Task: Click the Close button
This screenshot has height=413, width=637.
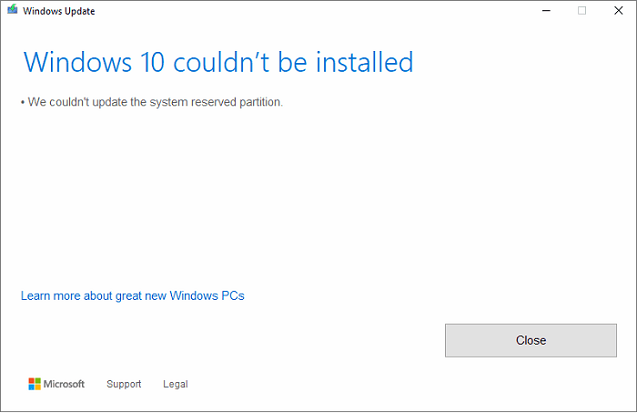Action: tap(531, 340)
